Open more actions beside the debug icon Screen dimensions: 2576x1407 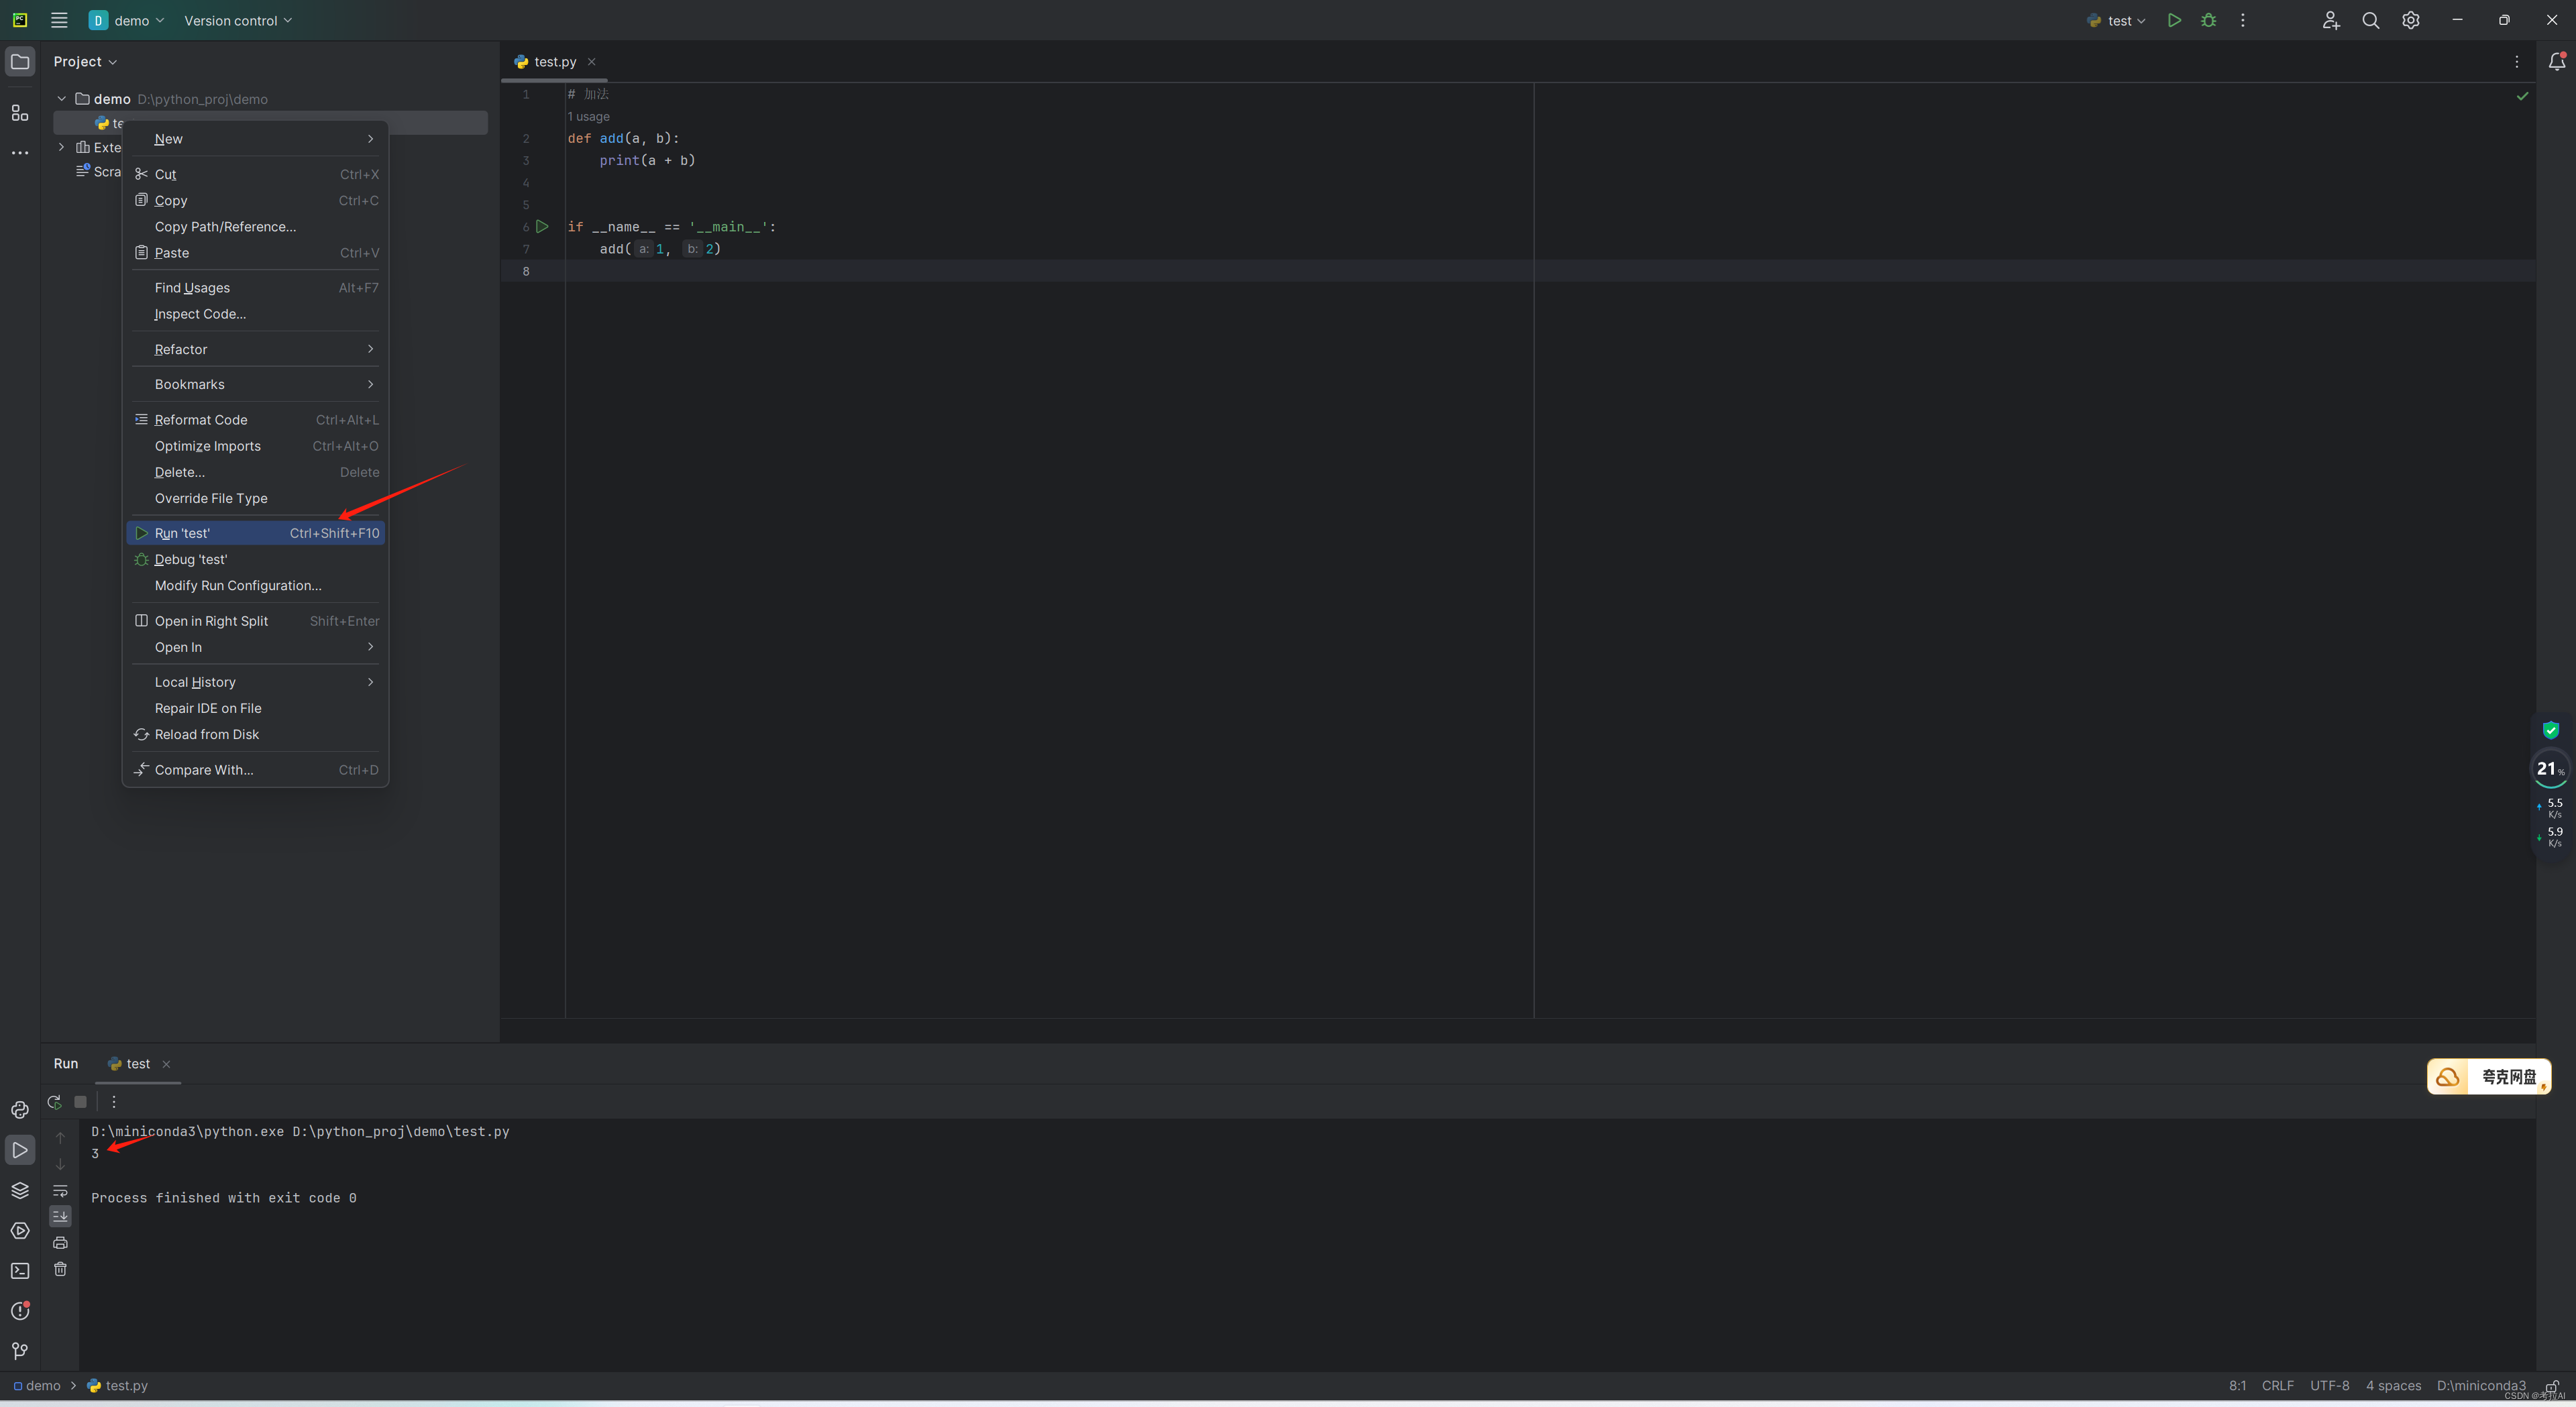tap(2243, 20)
